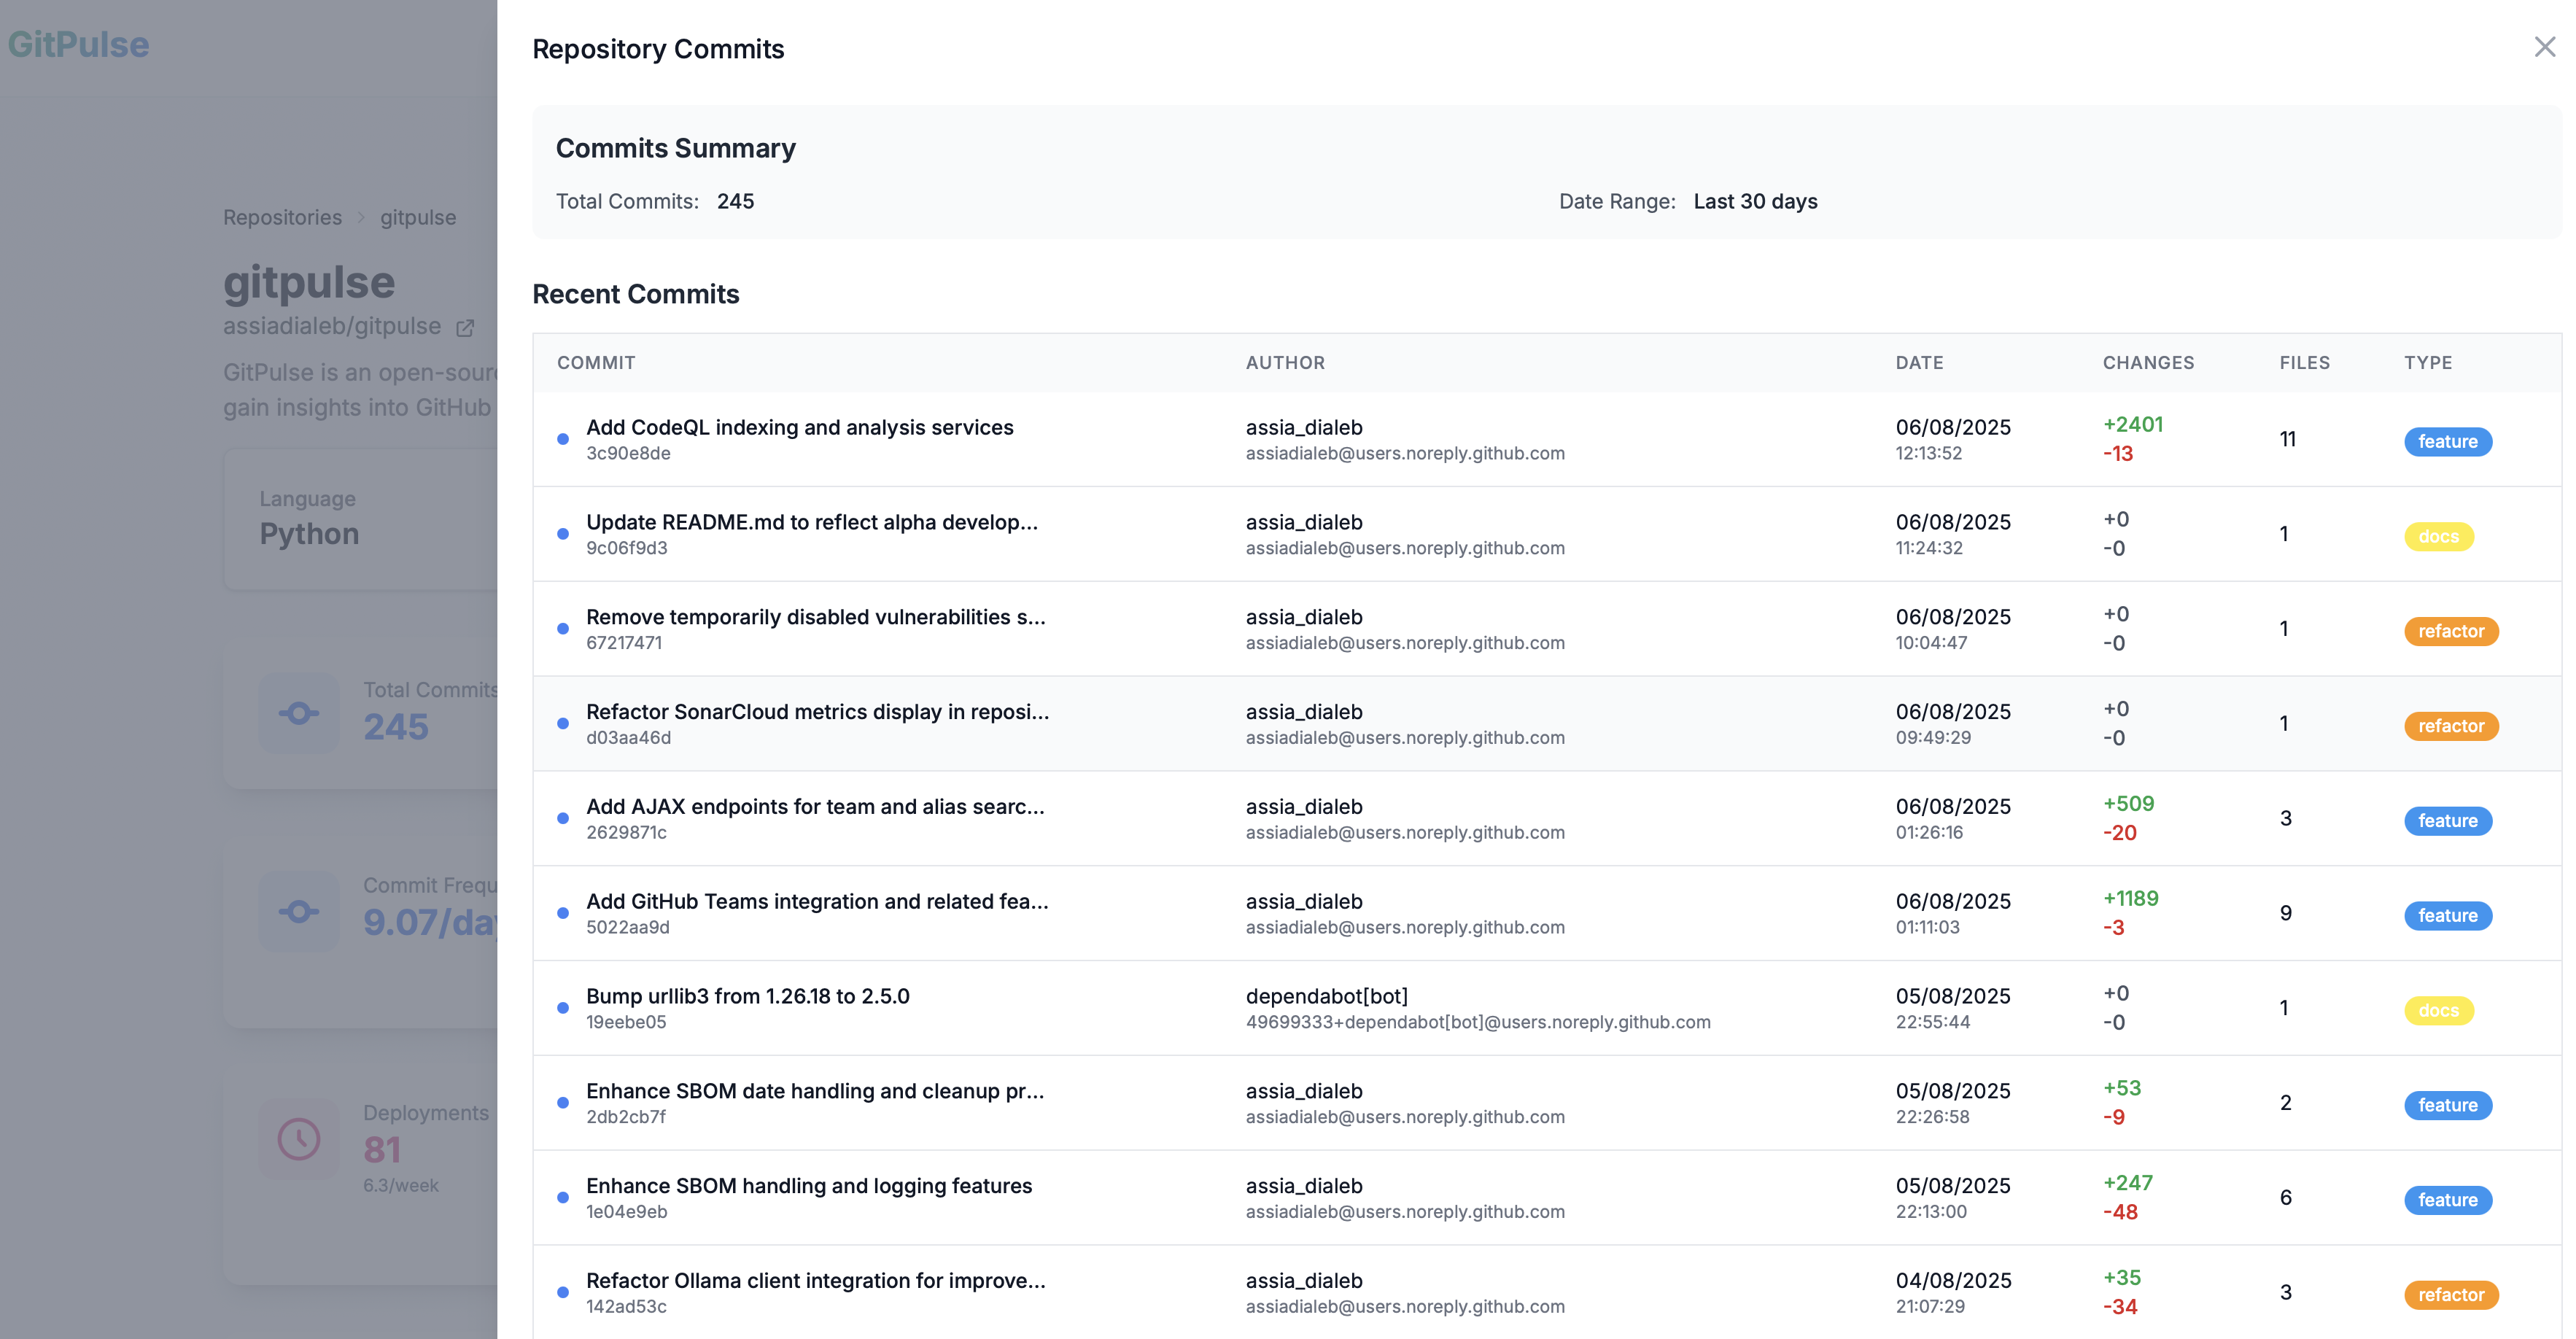This screenshot has width=2576, height=1339.
Task: Open assiadialeb/gitpulse repository link
Action: click(x=332, y=326)
